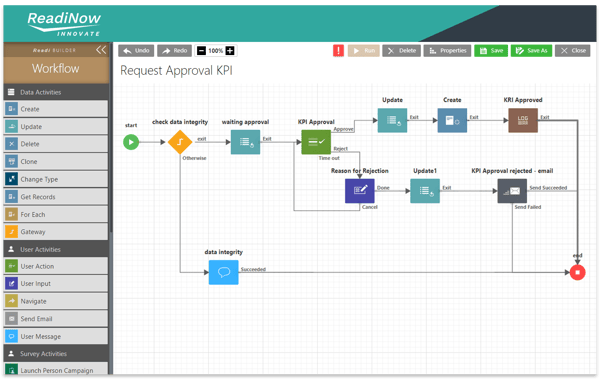This screenshot has width=600, height=384.
Task: Click the Send Succeeded label
Action: point(548,188)
